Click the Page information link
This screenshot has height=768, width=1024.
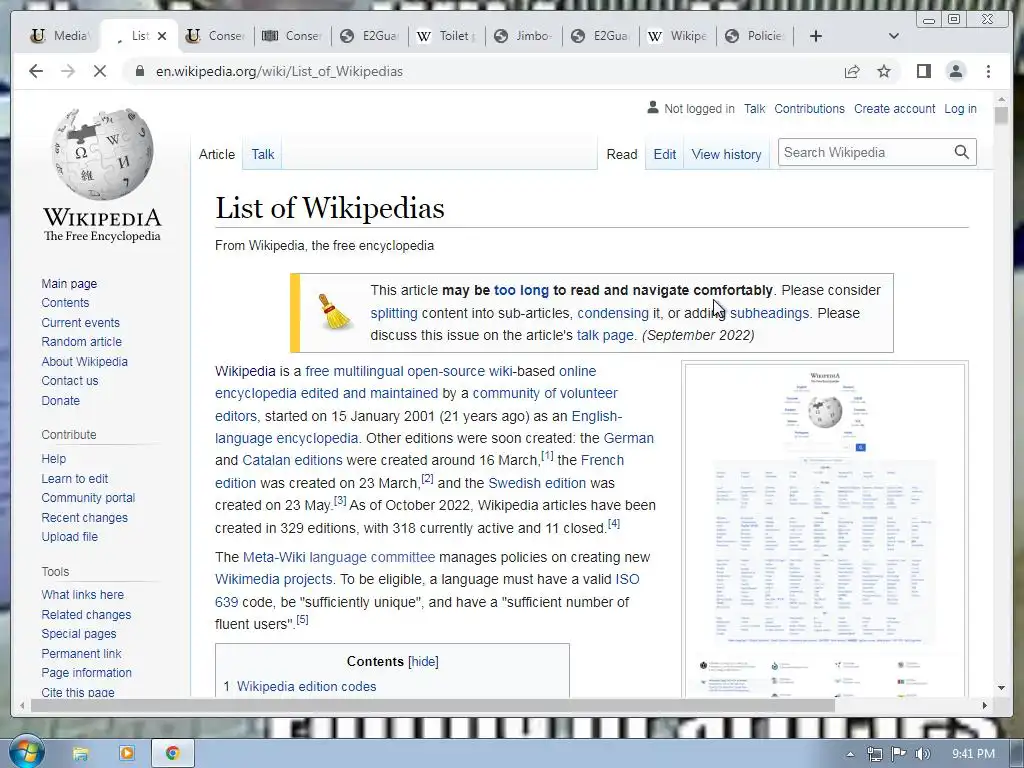click(x=87, y=672)
